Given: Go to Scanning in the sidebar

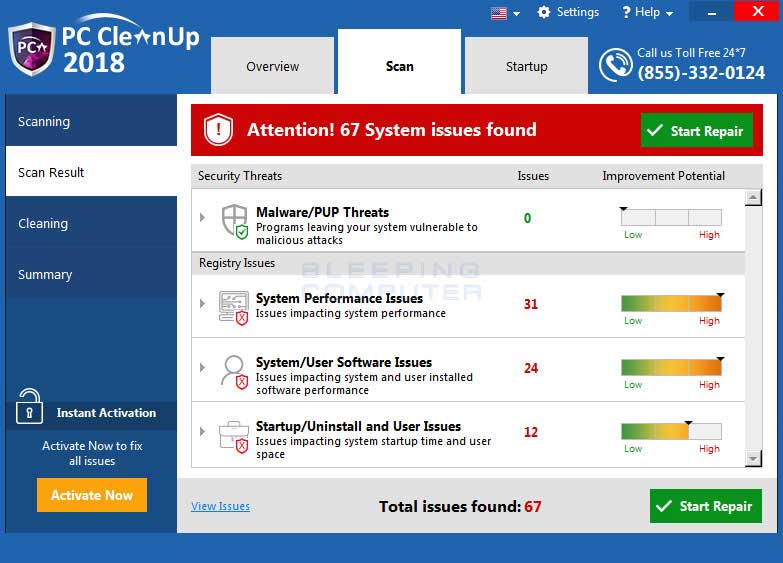Looking at the screenshot, I should 91,121.
